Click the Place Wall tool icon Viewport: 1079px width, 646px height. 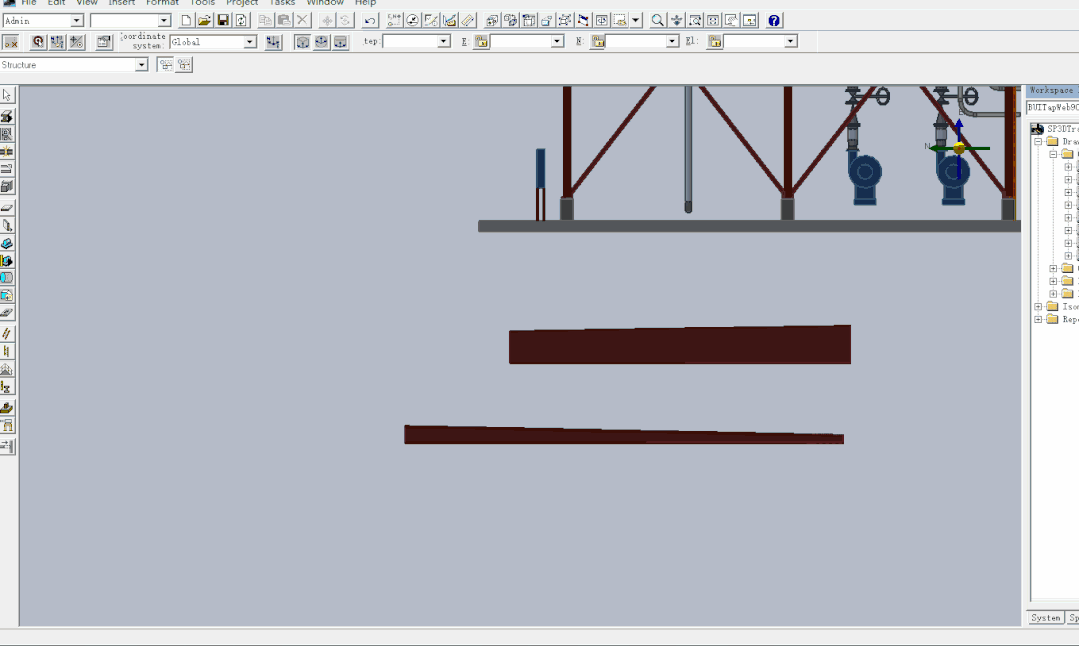pyautogui.click(x=7, y=225)
